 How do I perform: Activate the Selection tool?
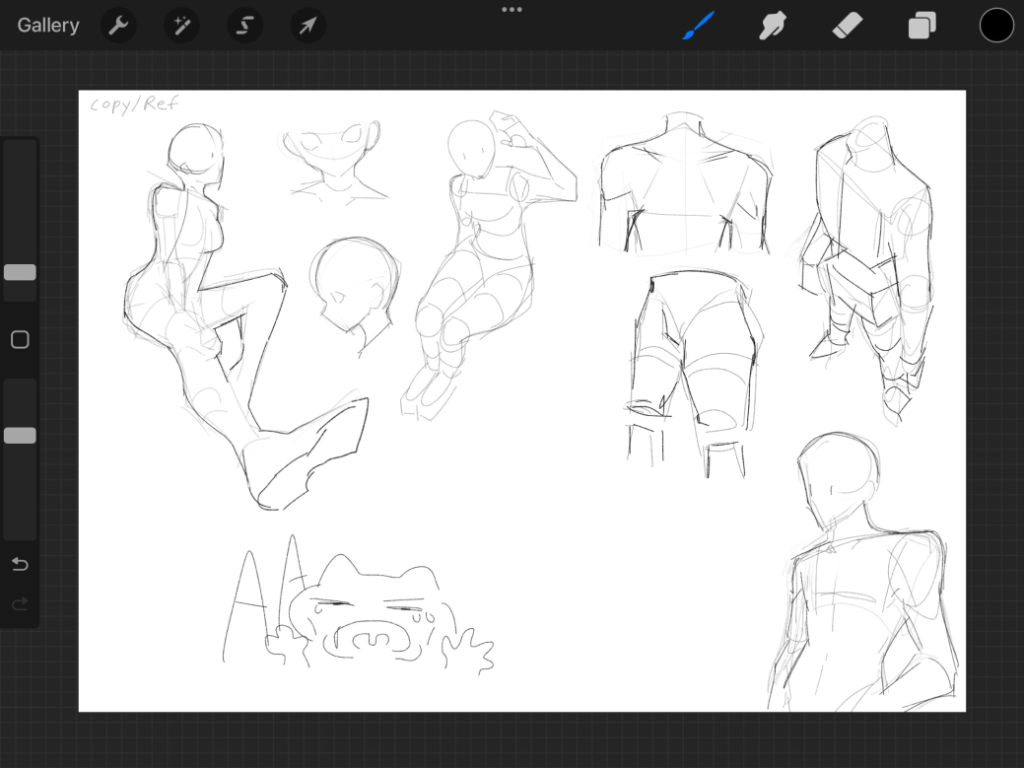[x=245, y=26]
